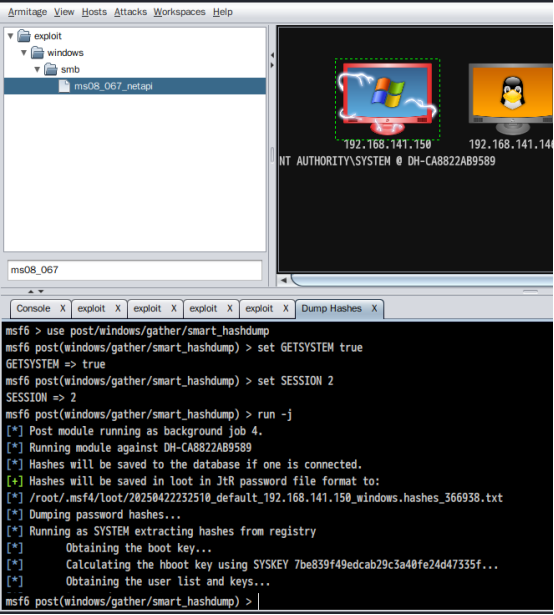The width and height of the screenshot is (554, 615).
Task: Close the second exploit tab
Action: tap(174, 309)
